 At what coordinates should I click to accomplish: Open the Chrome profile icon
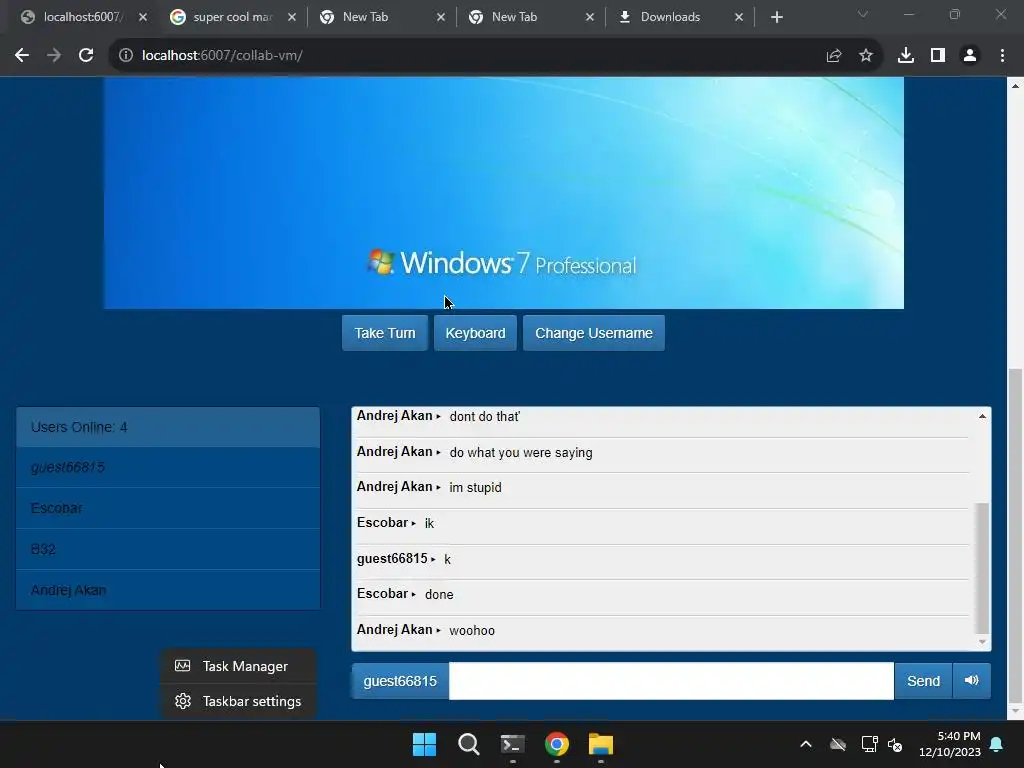coord(970,56)
